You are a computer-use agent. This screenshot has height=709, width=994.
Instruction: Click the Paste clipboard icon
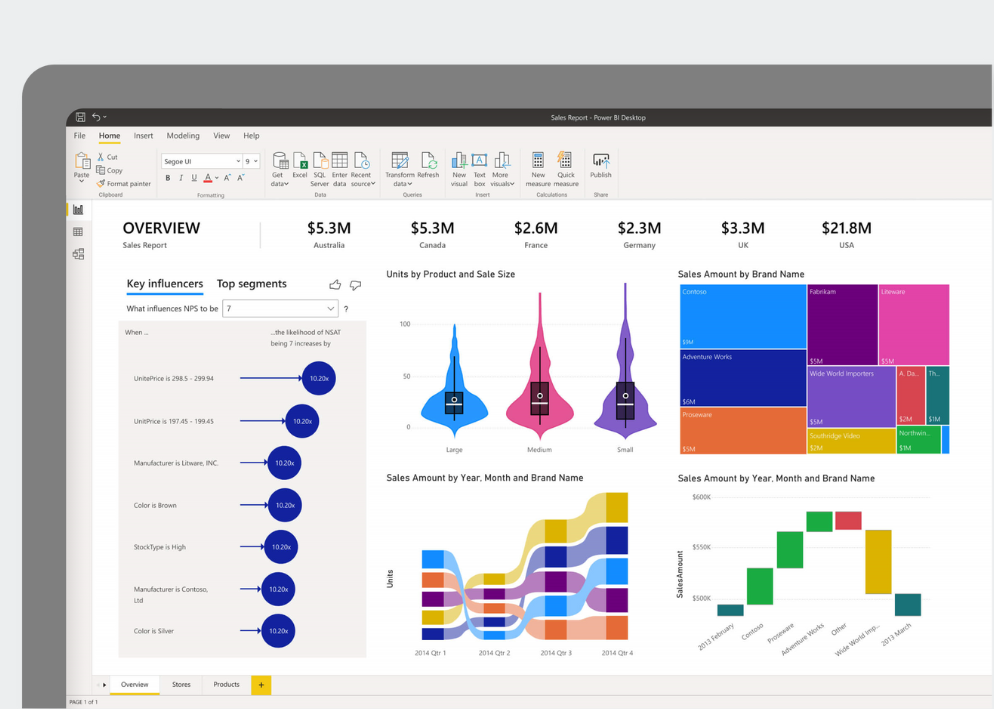pos(82,161)
